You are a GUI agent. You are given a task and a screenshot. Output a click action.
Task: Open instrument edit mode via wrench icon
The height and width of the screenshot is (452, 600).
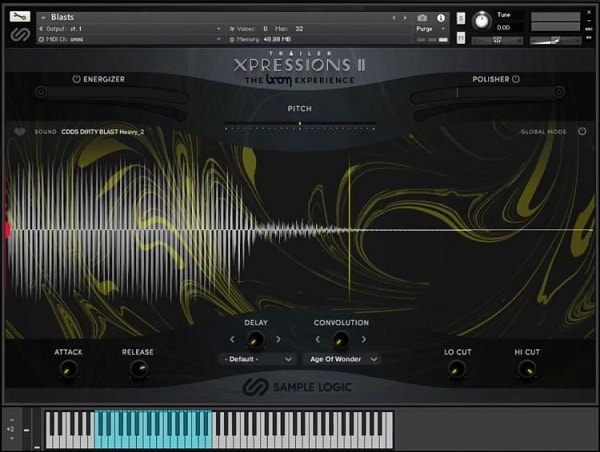(x=20, y=16)
